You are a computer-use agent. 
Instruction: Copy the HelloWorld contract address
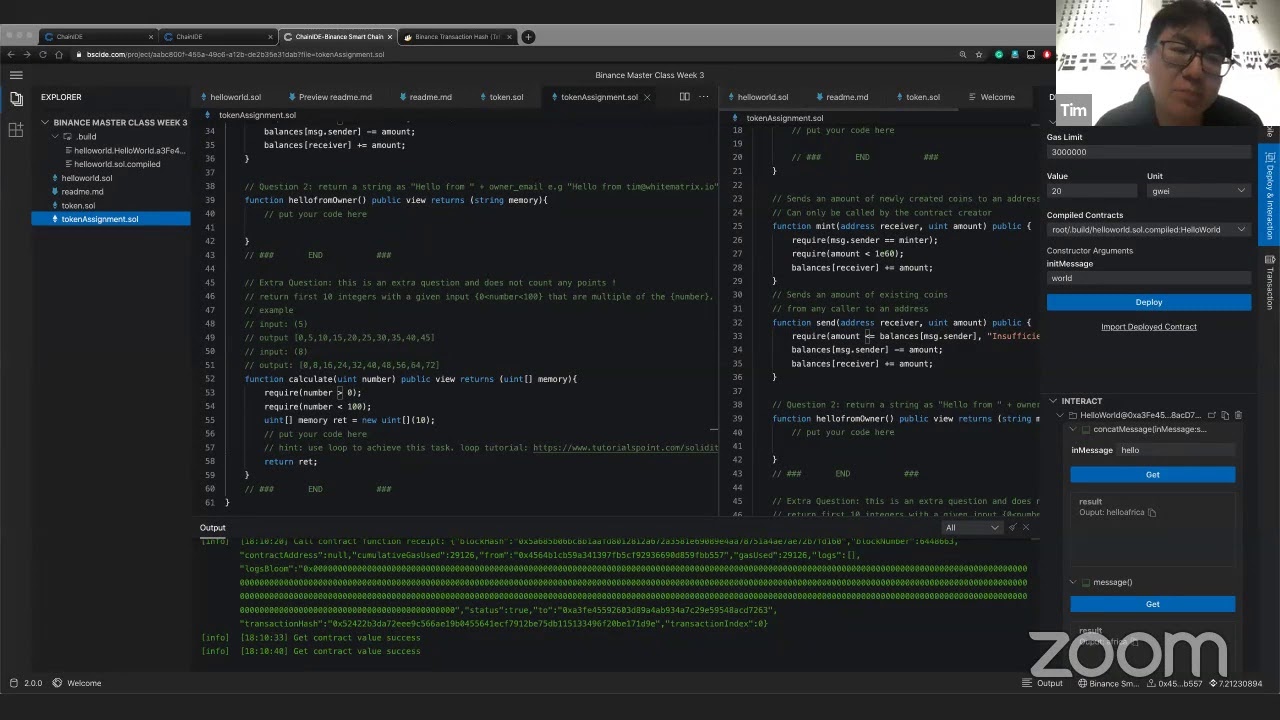click(x=1225, y=415)
